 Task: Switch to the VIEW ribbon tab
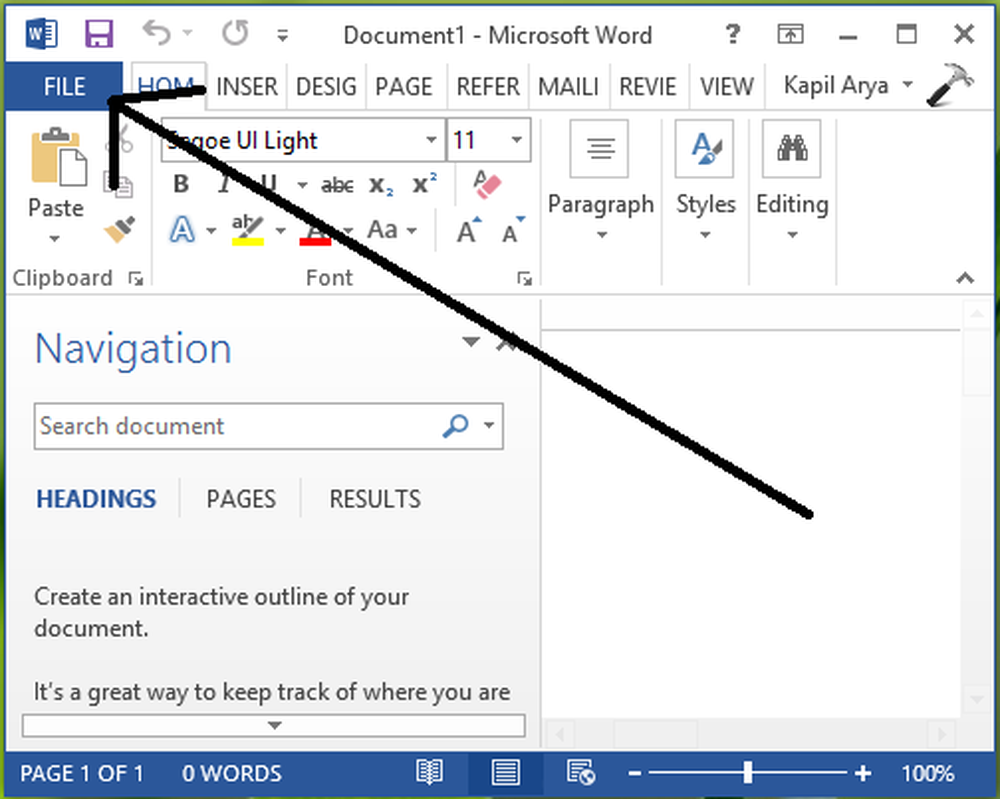pos(726,86)
